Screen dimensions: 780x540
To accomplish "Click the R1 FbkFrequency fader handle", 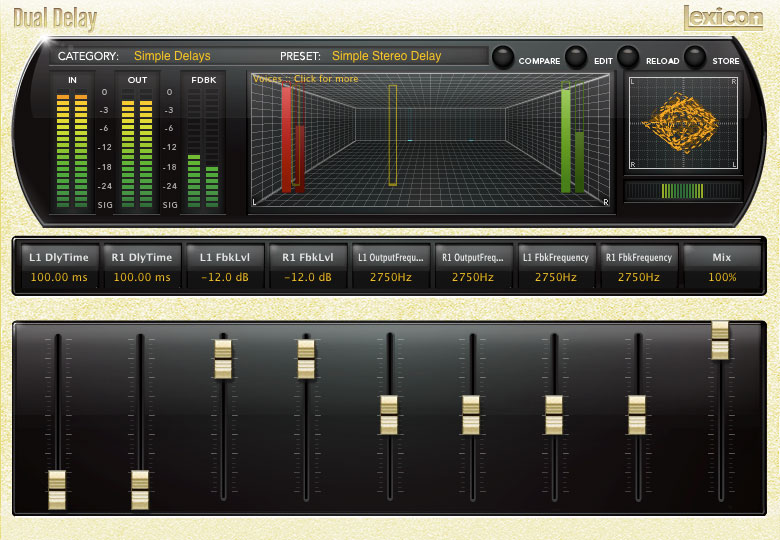I will [x=637, y=415].
